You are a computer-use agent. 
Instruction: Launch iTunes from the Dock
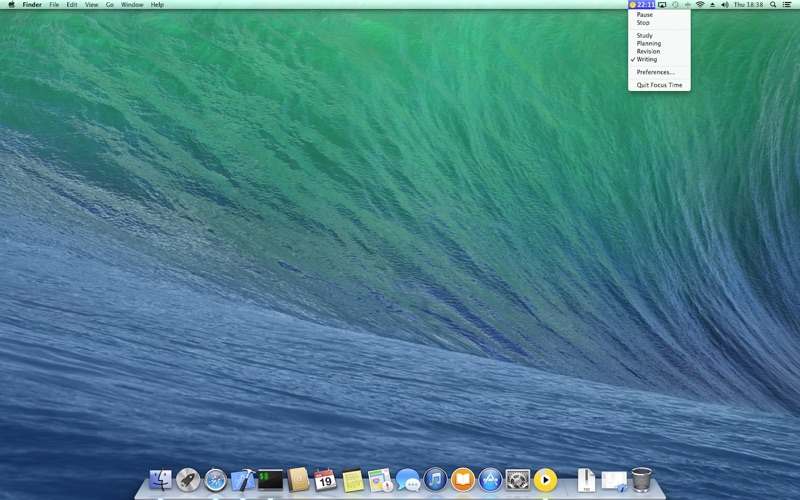click(x=435, y=480)
